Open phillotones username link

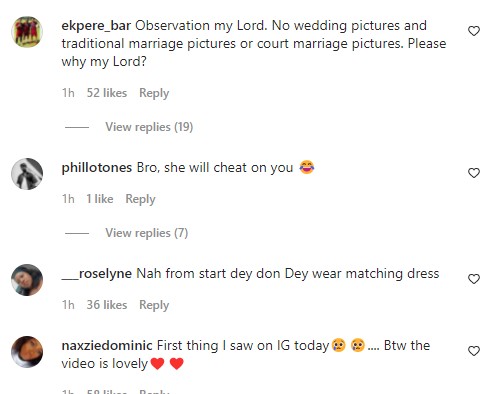coord(97,168)
